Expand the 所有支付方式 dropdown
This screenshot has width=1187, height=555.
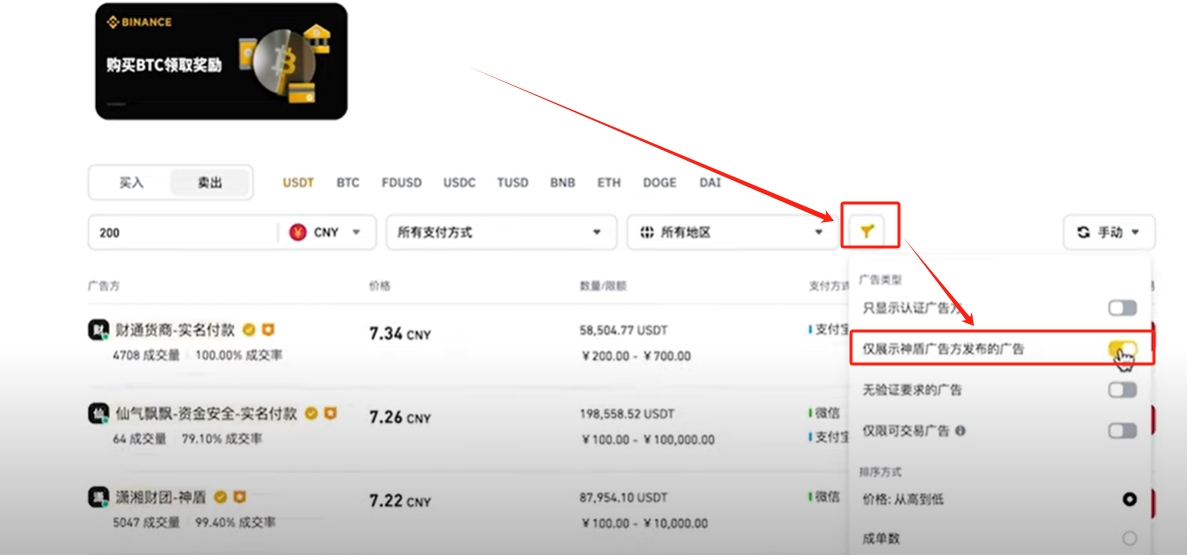pos(500,232)
